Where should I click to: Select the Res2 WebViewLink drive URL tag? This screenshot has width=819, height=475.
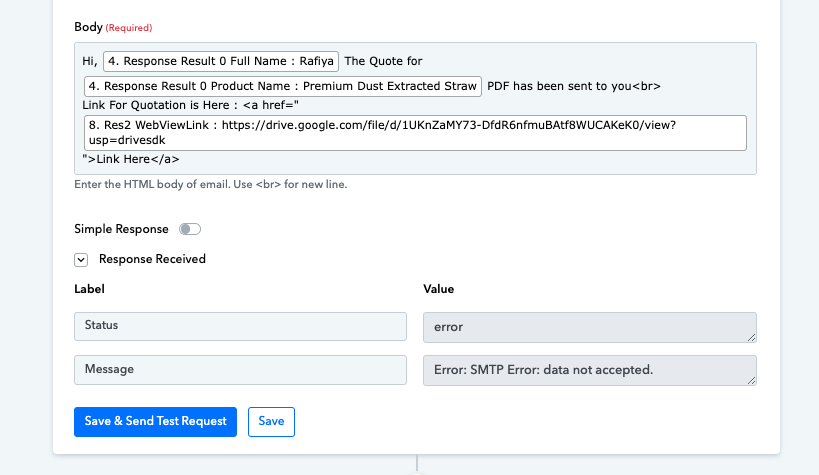point(415,133)
